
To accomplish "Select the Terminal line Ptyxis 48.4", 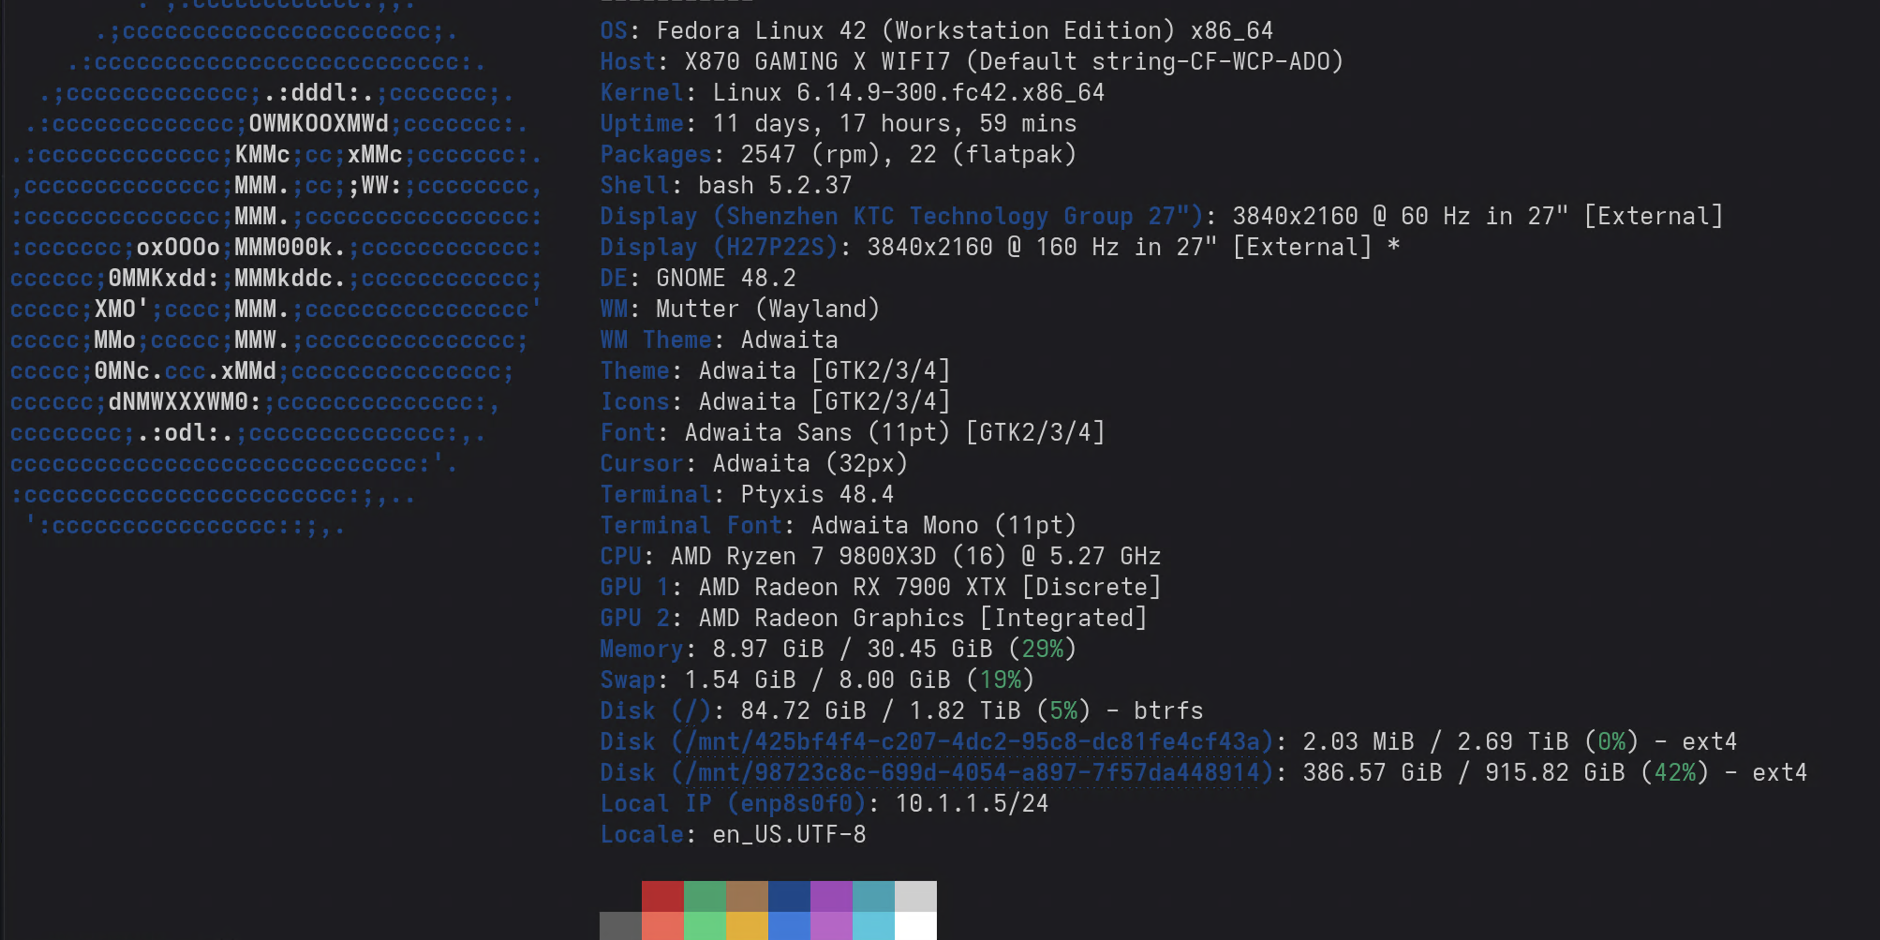I will click(x=747, y=496).
